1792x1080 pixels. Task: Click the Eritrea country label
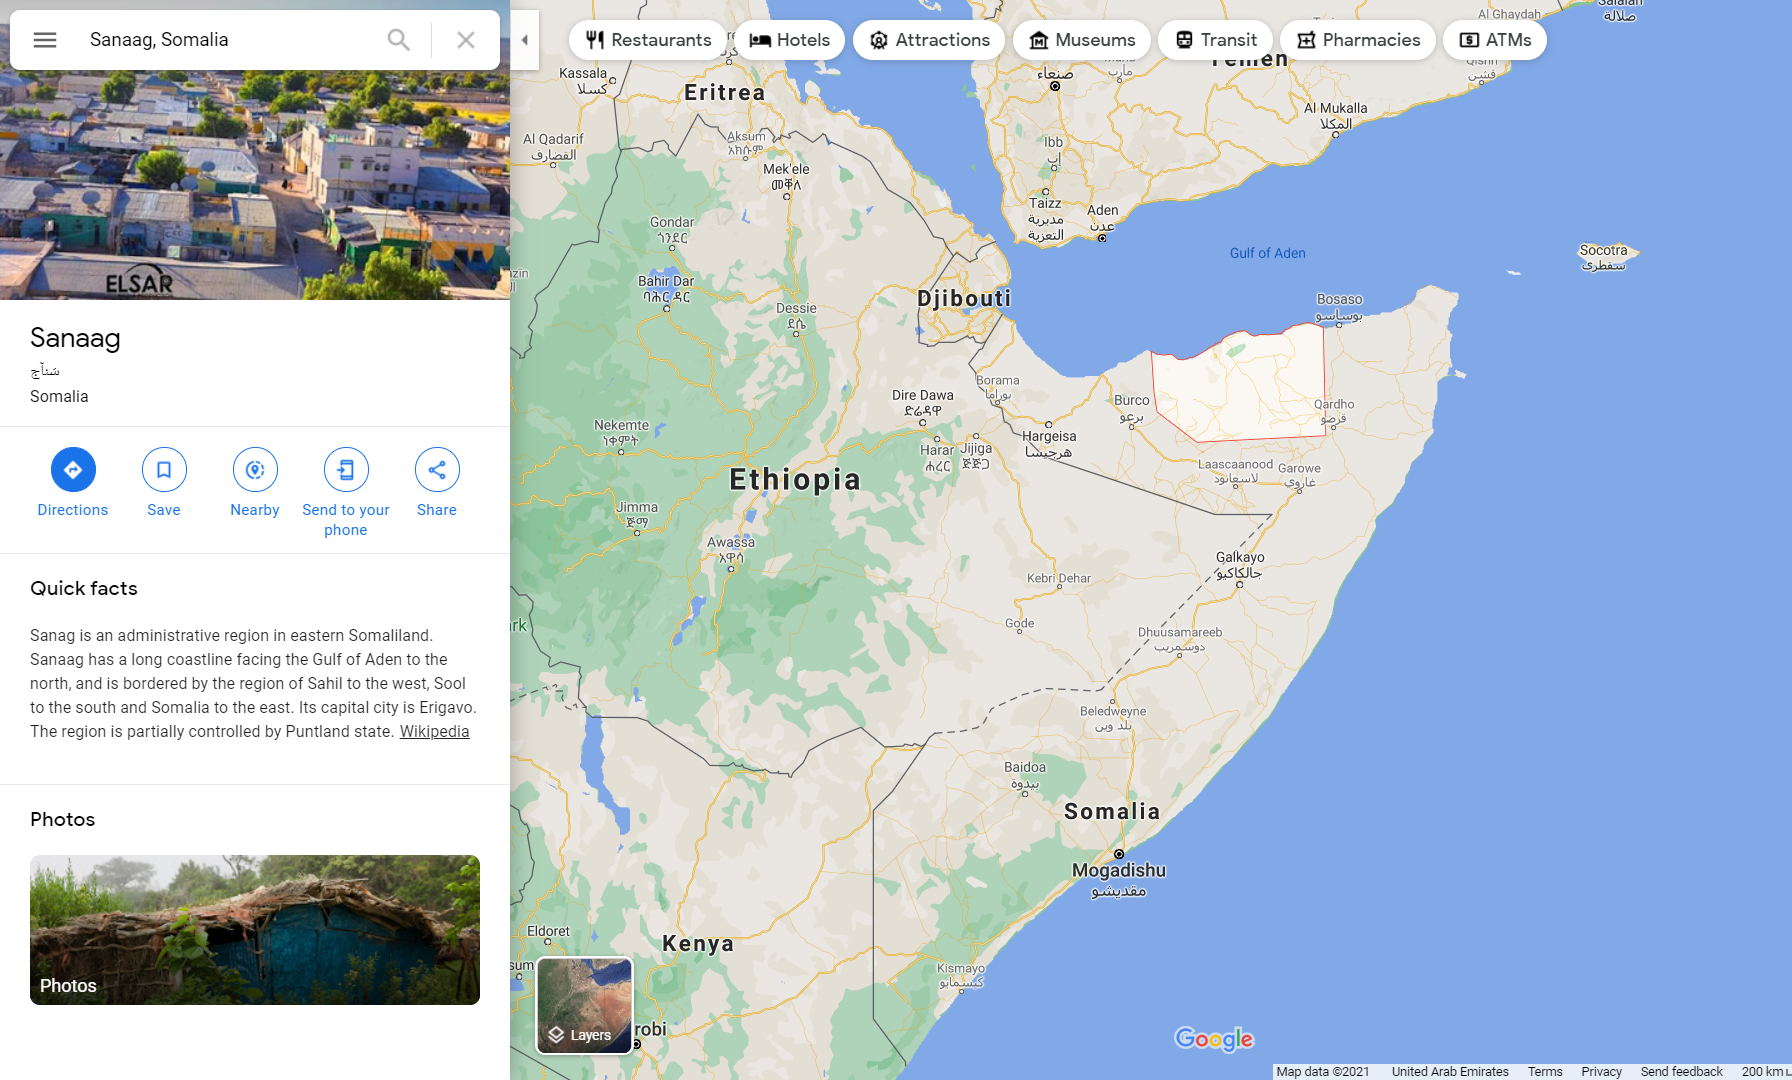tap(725, 92)
